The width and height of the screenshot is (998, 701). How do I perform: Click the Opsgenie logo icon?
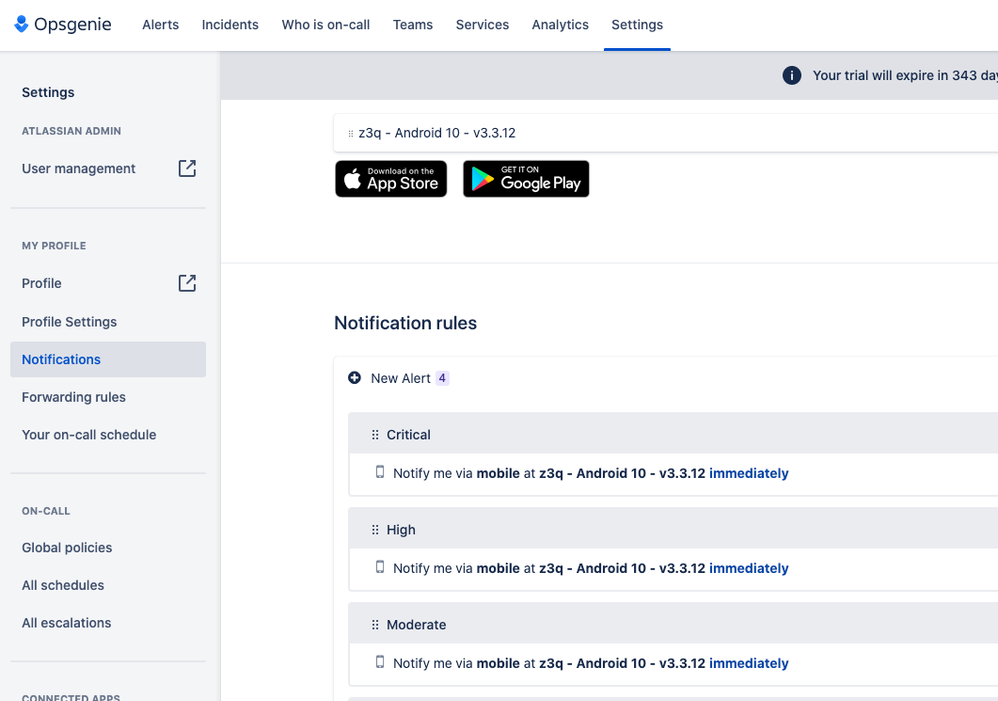[x=21, y=24]
